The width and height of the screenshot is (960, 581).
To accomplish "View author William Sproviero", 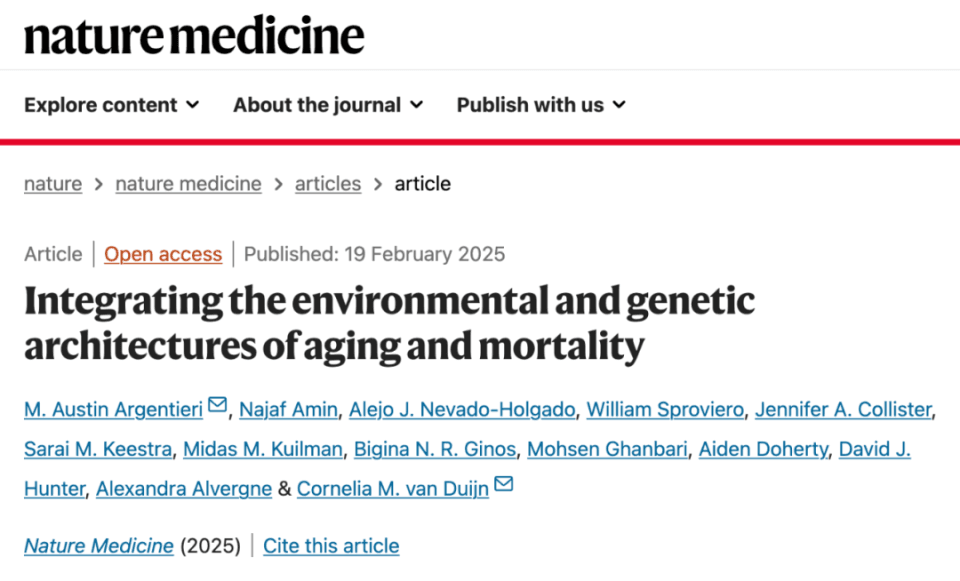I will pos(666,409).
